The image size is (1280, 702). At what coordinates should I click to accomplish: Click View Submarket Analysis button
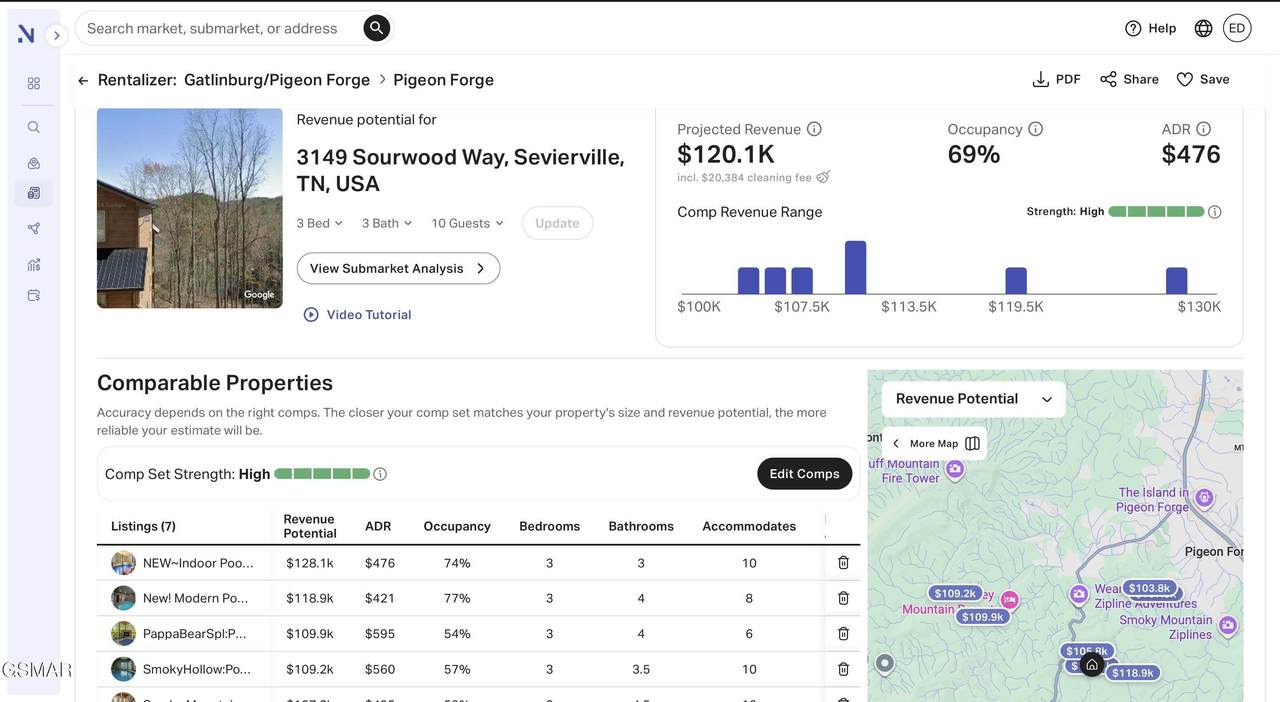click(x=398, y=268)
